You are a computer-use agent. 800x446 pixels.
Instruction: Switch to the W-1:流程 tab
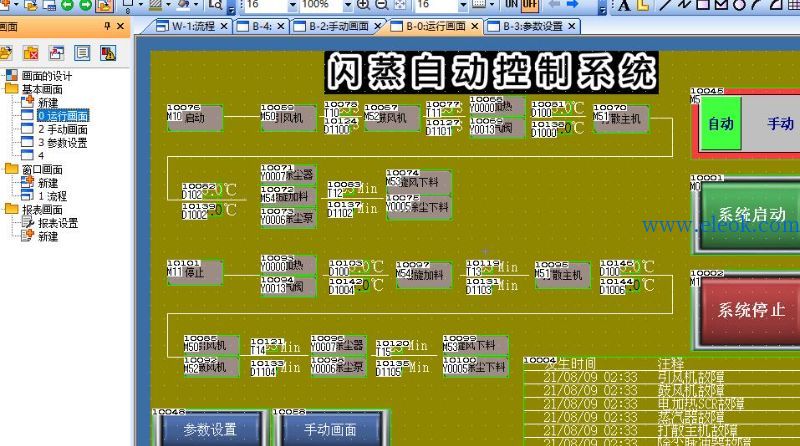(x=193, y=26)
